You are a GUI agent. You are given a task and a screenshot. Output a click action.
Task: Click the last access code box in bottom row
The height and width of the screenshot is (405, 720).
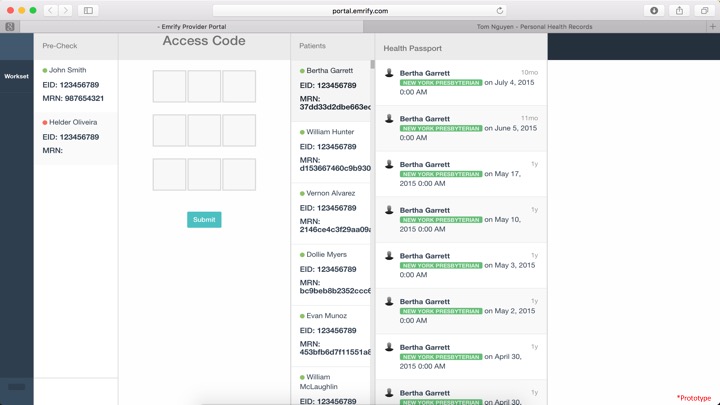pos(239,174)
